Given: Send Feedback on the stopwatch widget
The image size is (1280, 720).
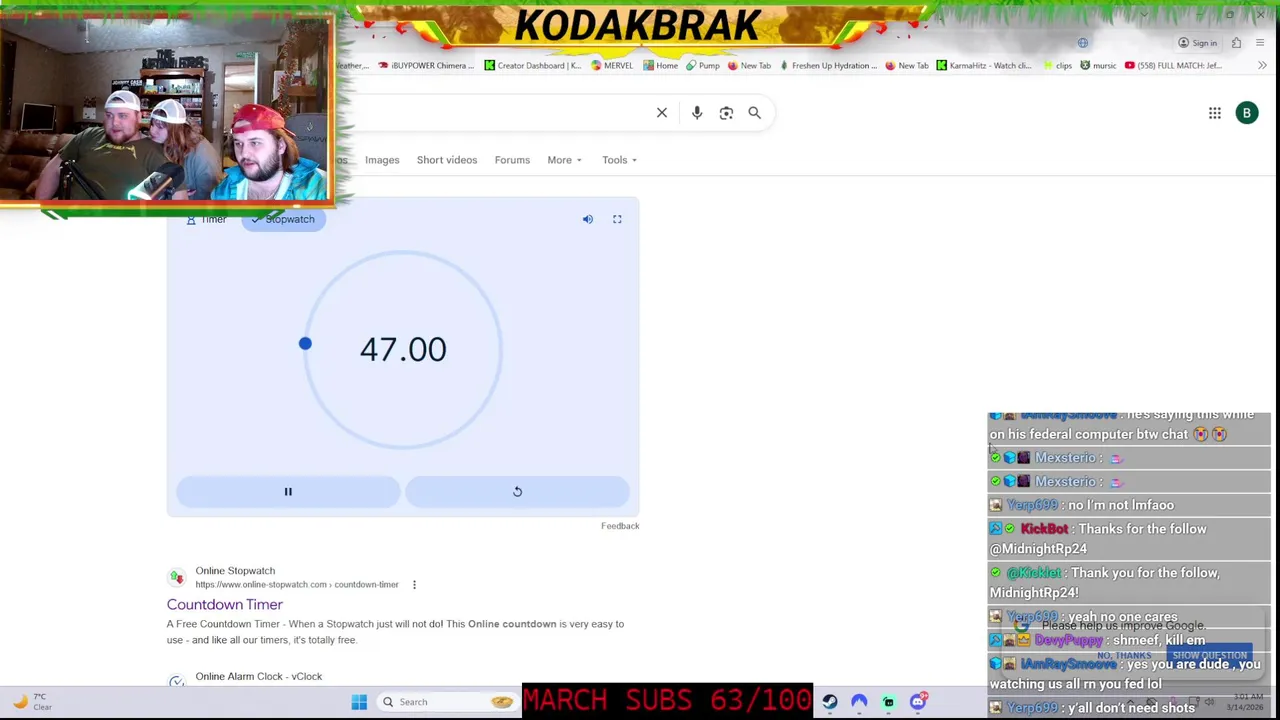Looking at the screenshot, I should pyautogui.click(x=620, y=526).
